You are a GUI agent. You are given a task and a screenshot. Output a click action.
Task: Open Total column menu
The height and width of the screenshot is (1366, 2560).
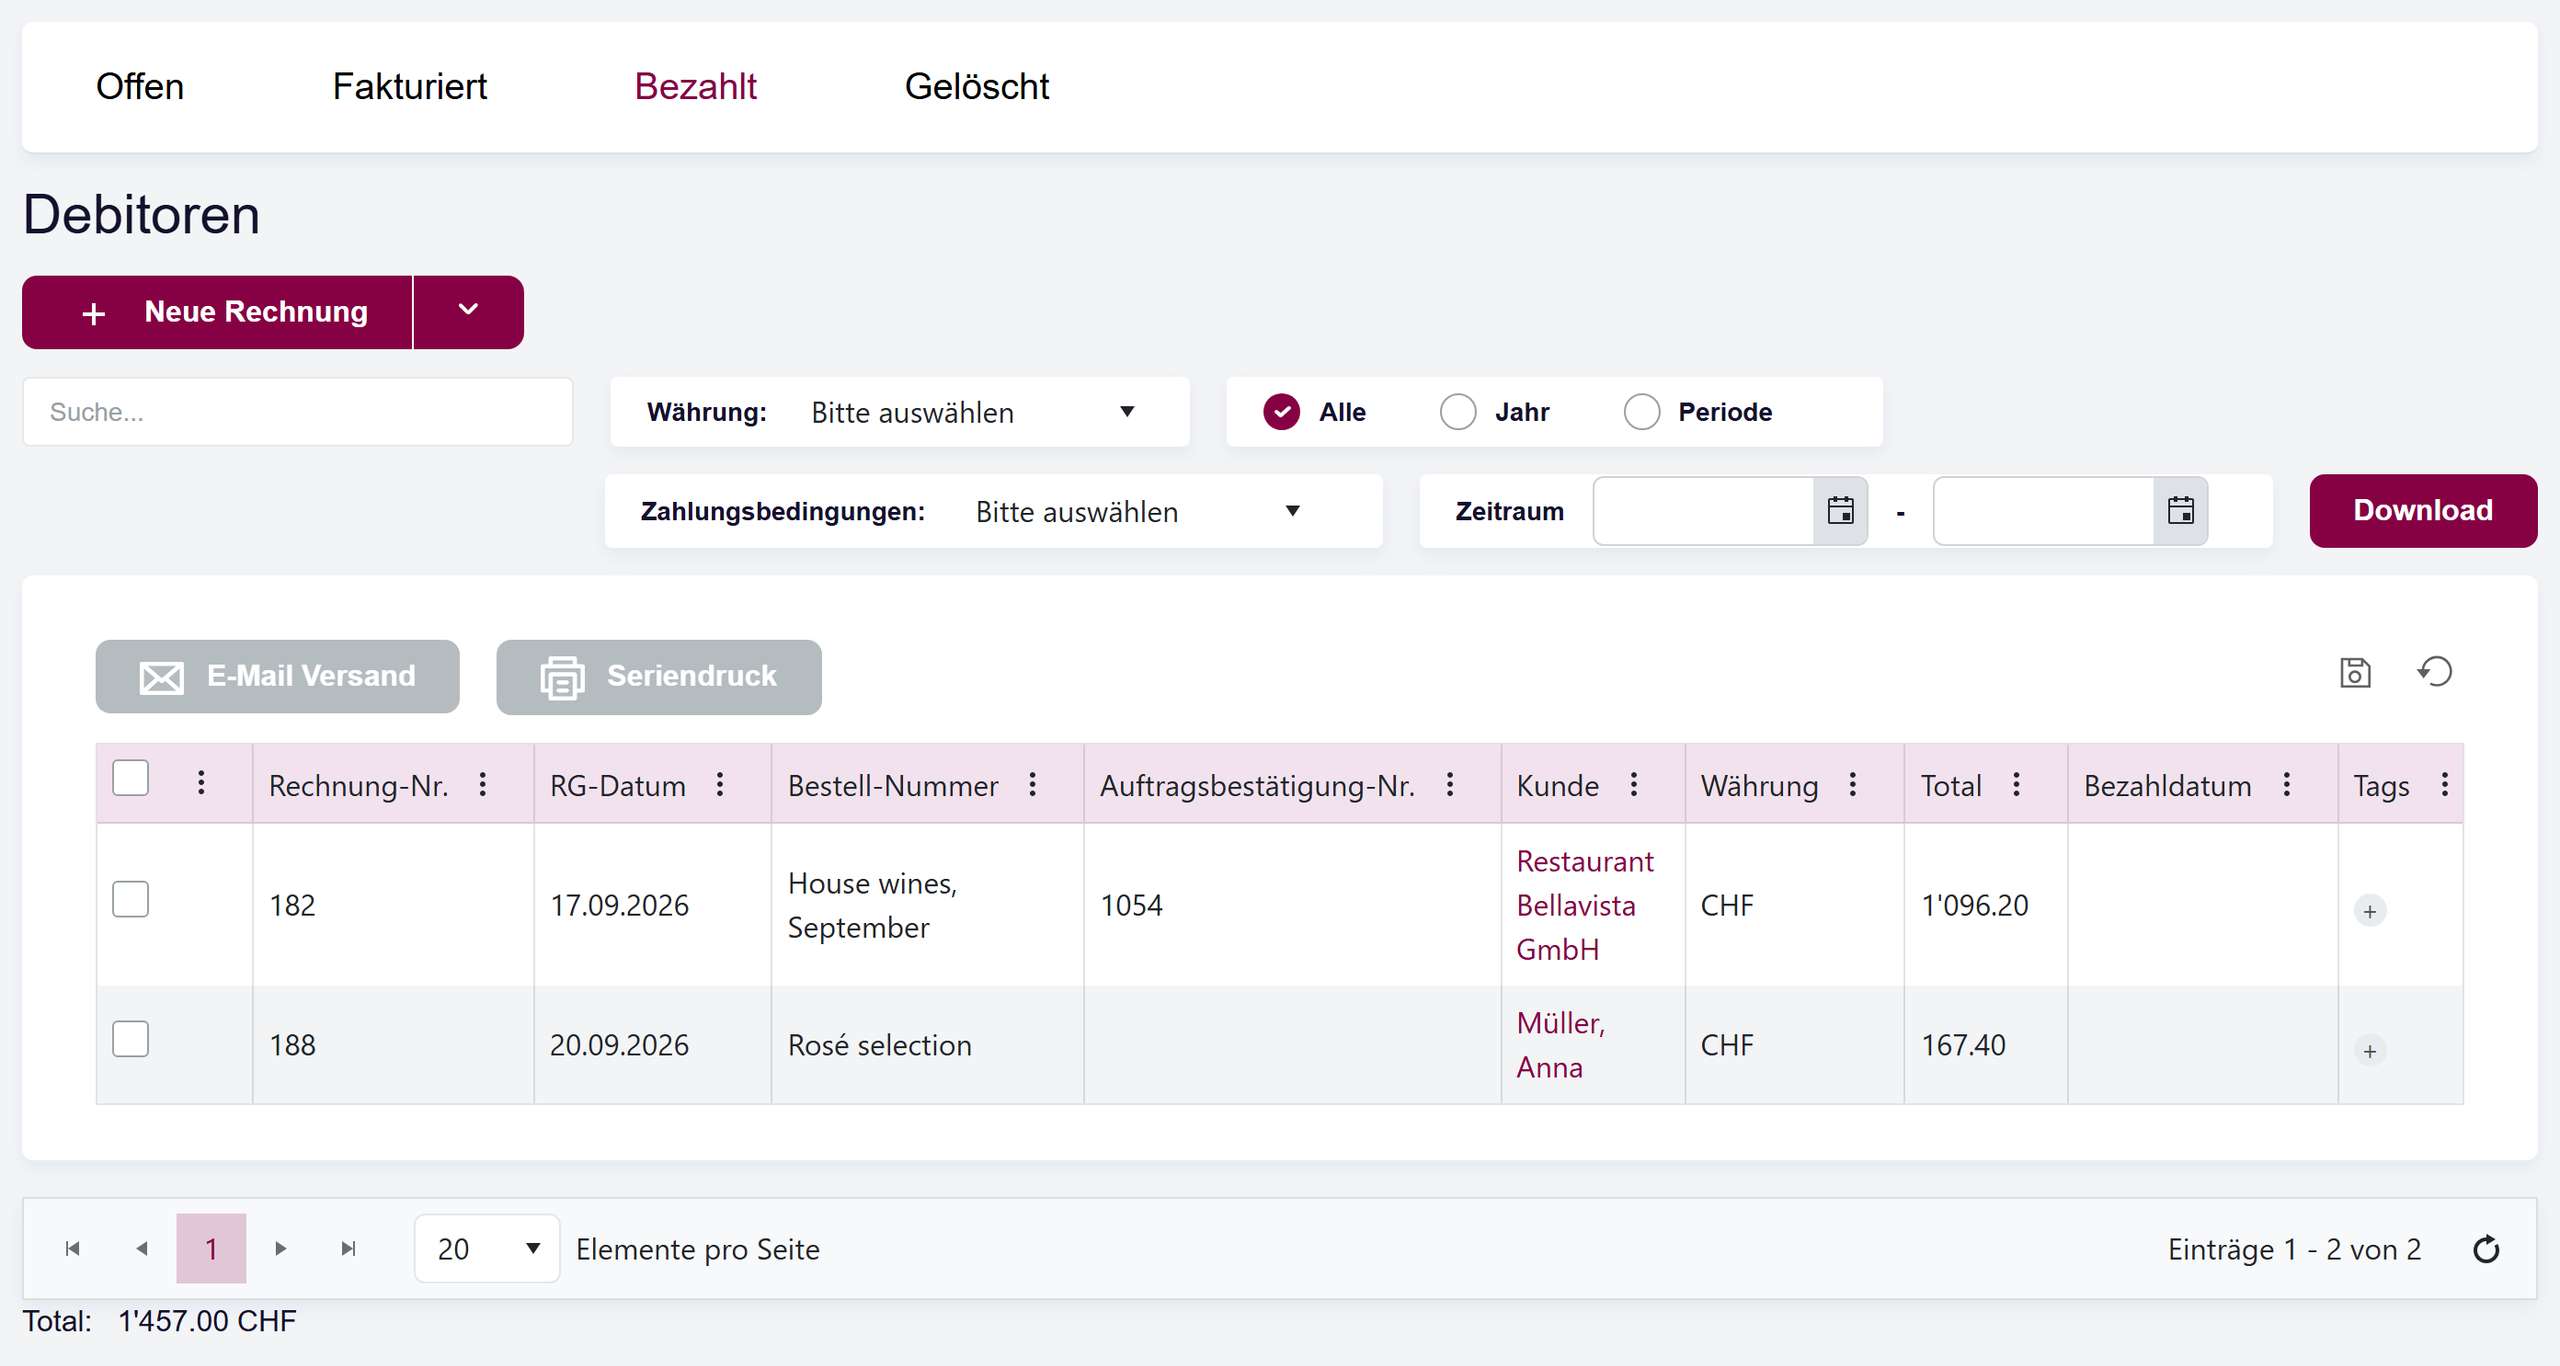[2017, 785]
